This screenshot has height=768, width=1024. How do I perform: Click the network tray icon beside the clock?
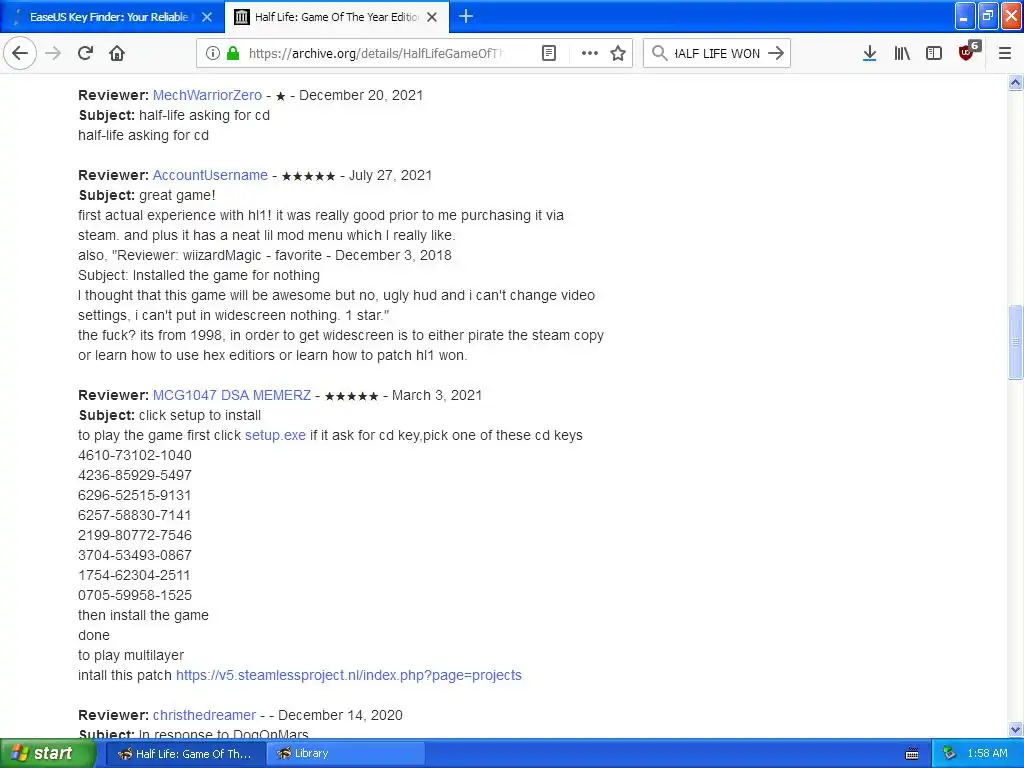pyautogui.click(x=949, y=753)
